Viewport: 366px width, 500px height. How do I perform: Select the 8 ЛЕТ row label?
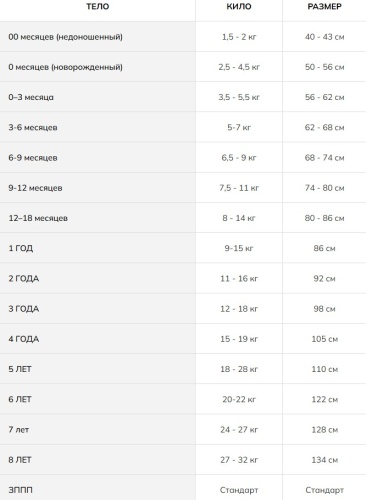(x=20, y=460)
